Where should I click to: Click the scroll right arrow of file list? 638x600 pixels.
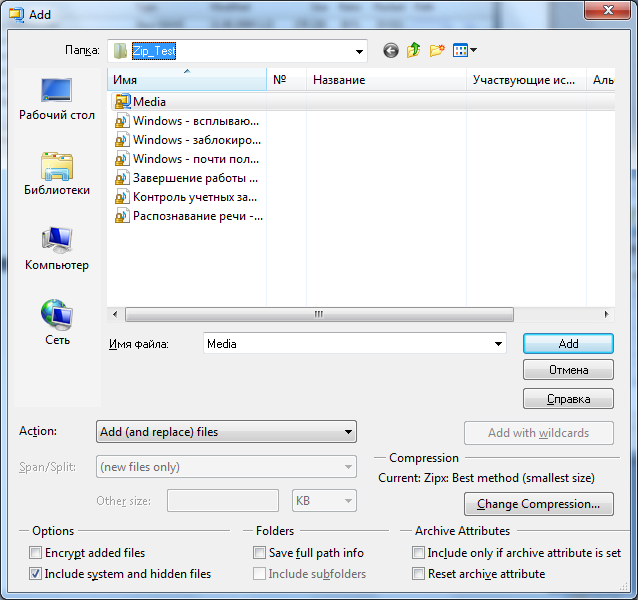pyautogui.click(x=606, y=314)
